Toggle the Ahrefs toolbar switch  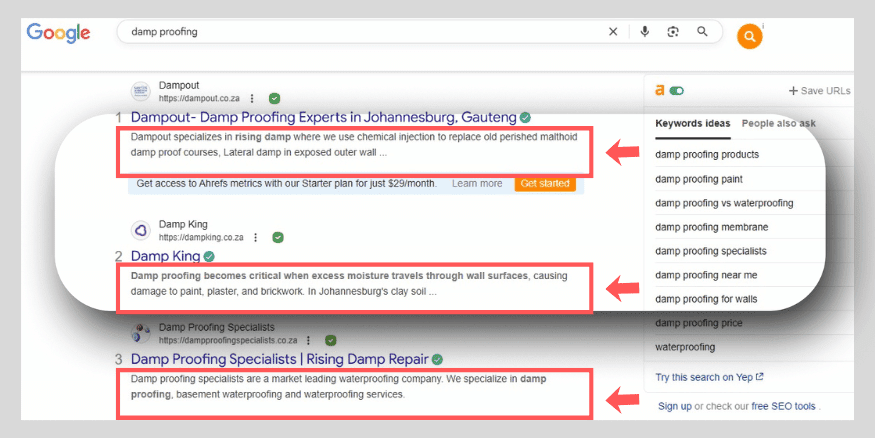(677, 91)
